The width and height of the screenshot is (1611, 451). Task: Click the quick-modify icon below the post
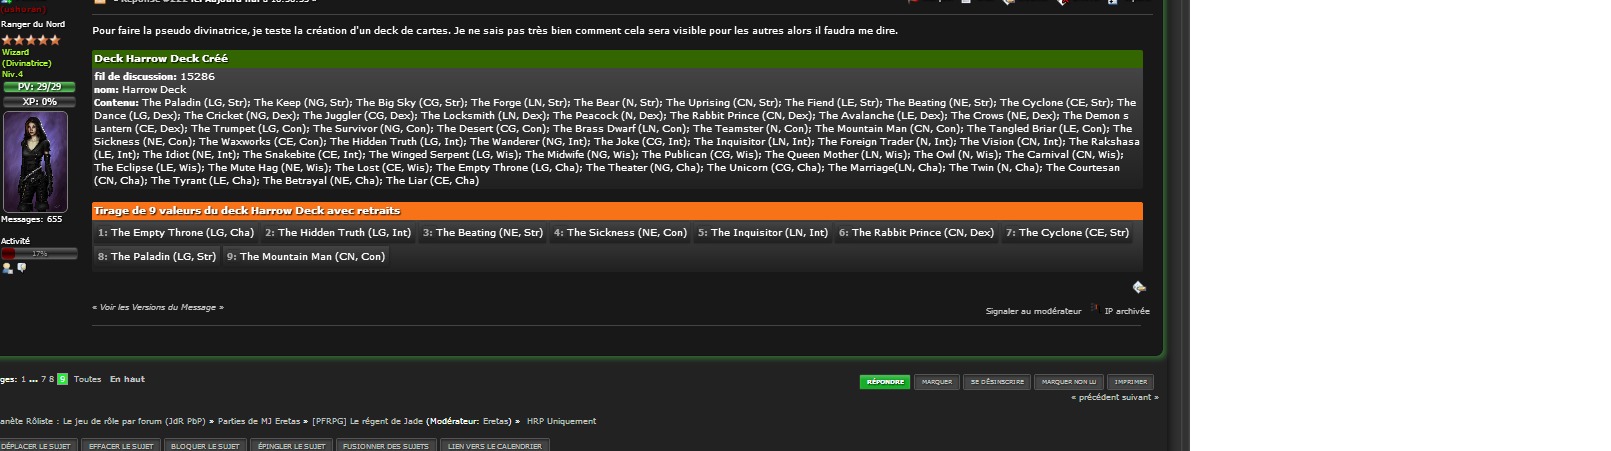1138,287
